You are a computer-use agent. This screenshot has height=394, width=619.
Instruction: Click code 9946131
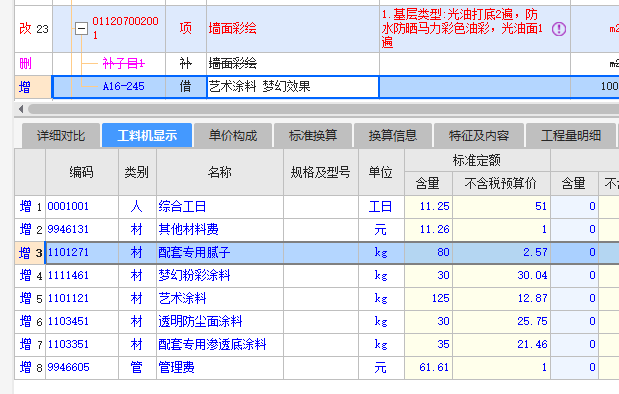68,229
